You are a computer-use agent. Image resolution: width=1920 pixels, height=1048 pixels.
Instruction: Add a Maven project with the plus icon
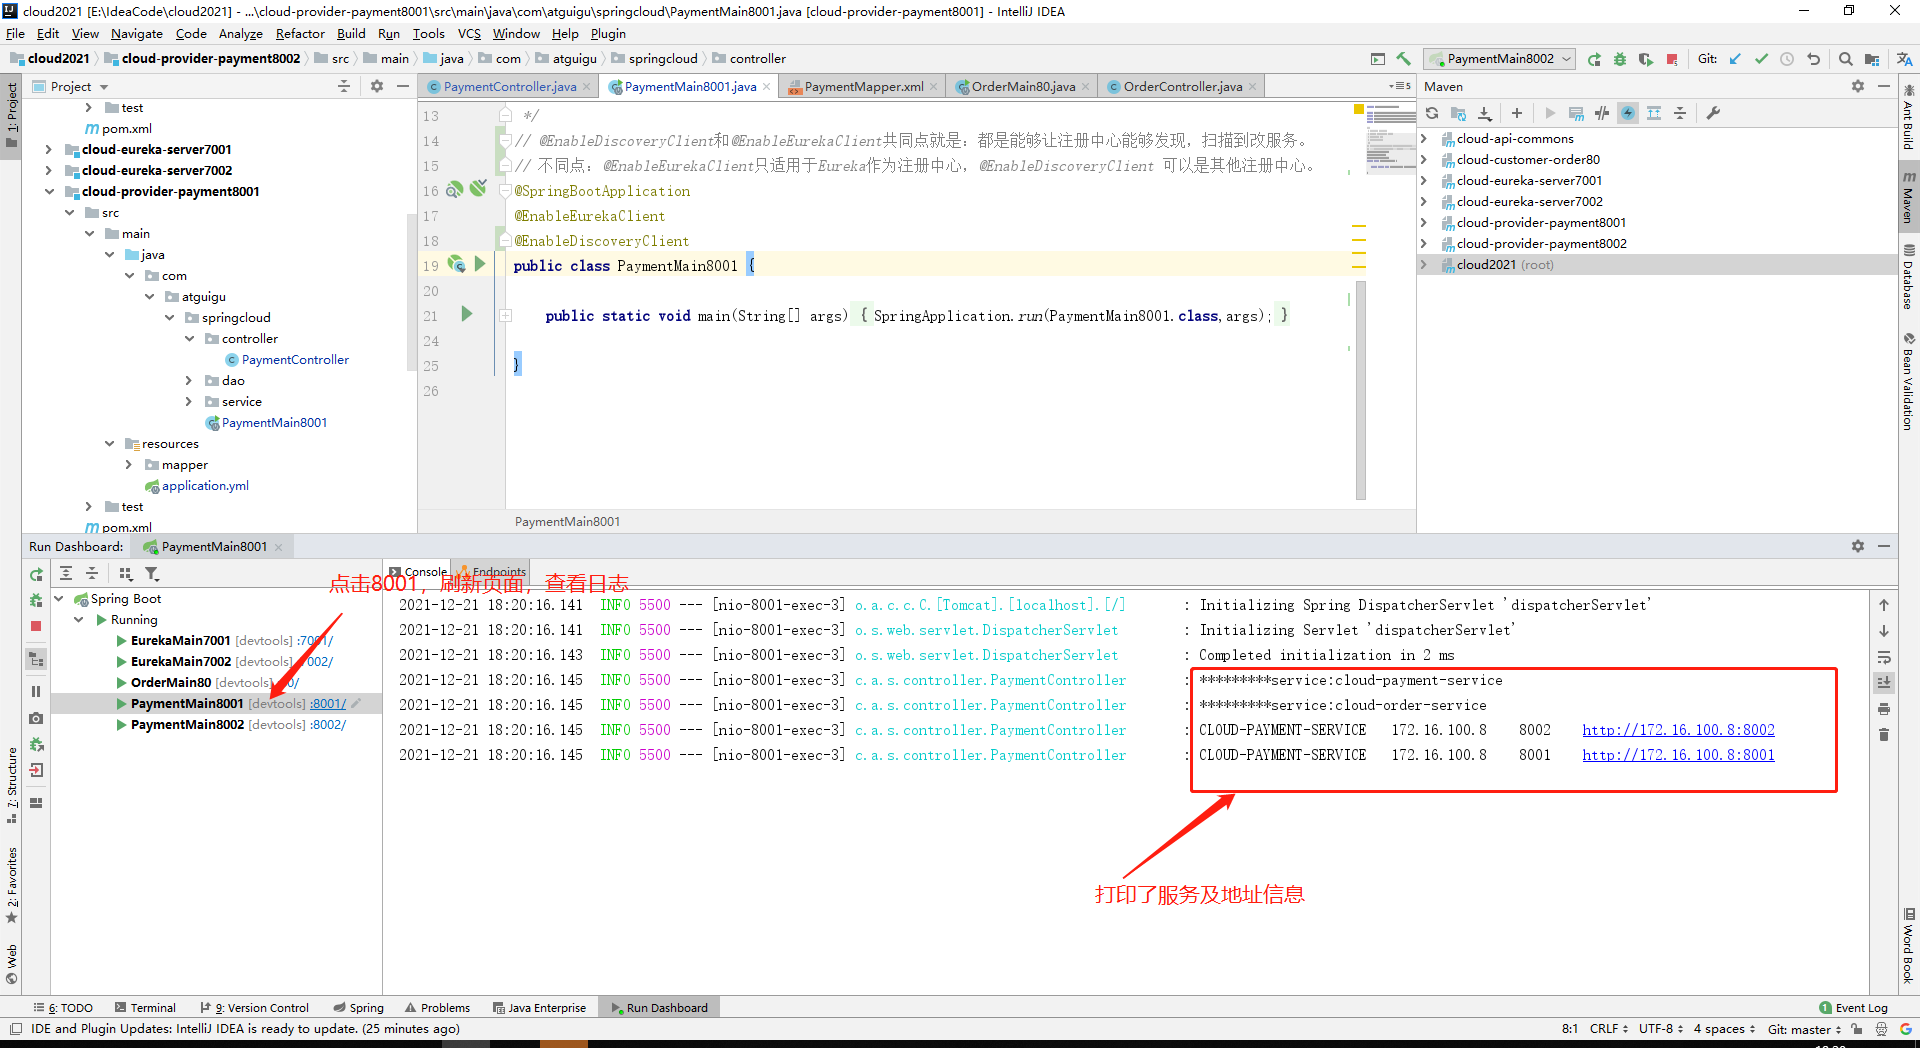pos(1517,113)
